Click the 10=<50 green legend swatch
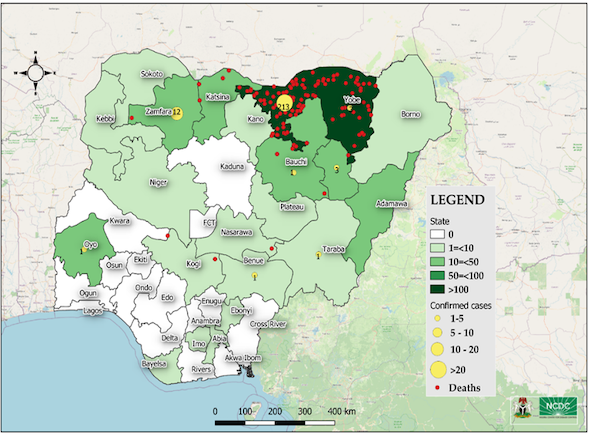Image resolution: width=590 pixels, height=436 pixels. pyautogui.click(x=437, y=262)
